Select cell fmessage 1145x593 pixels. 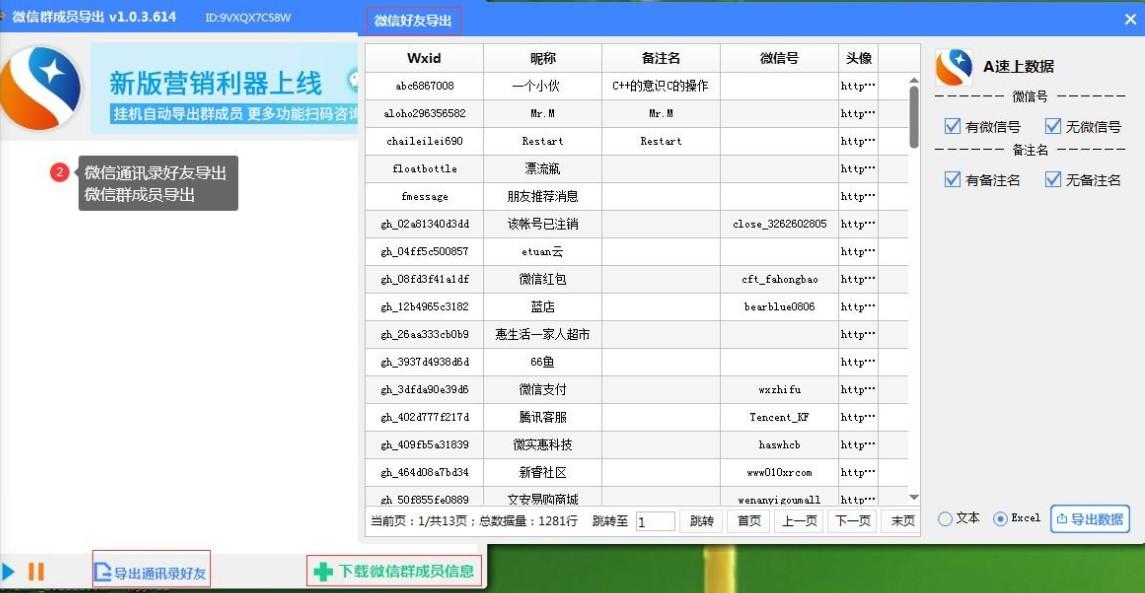click(424, 196)
